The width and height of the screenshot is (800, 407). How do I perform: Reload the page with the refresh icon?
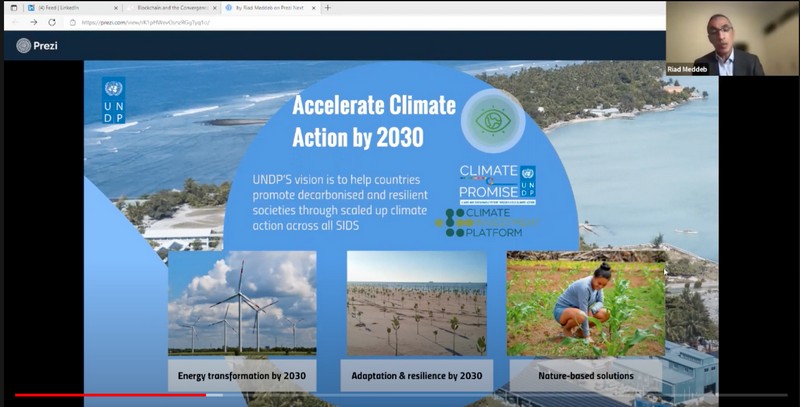click(52, 22)
